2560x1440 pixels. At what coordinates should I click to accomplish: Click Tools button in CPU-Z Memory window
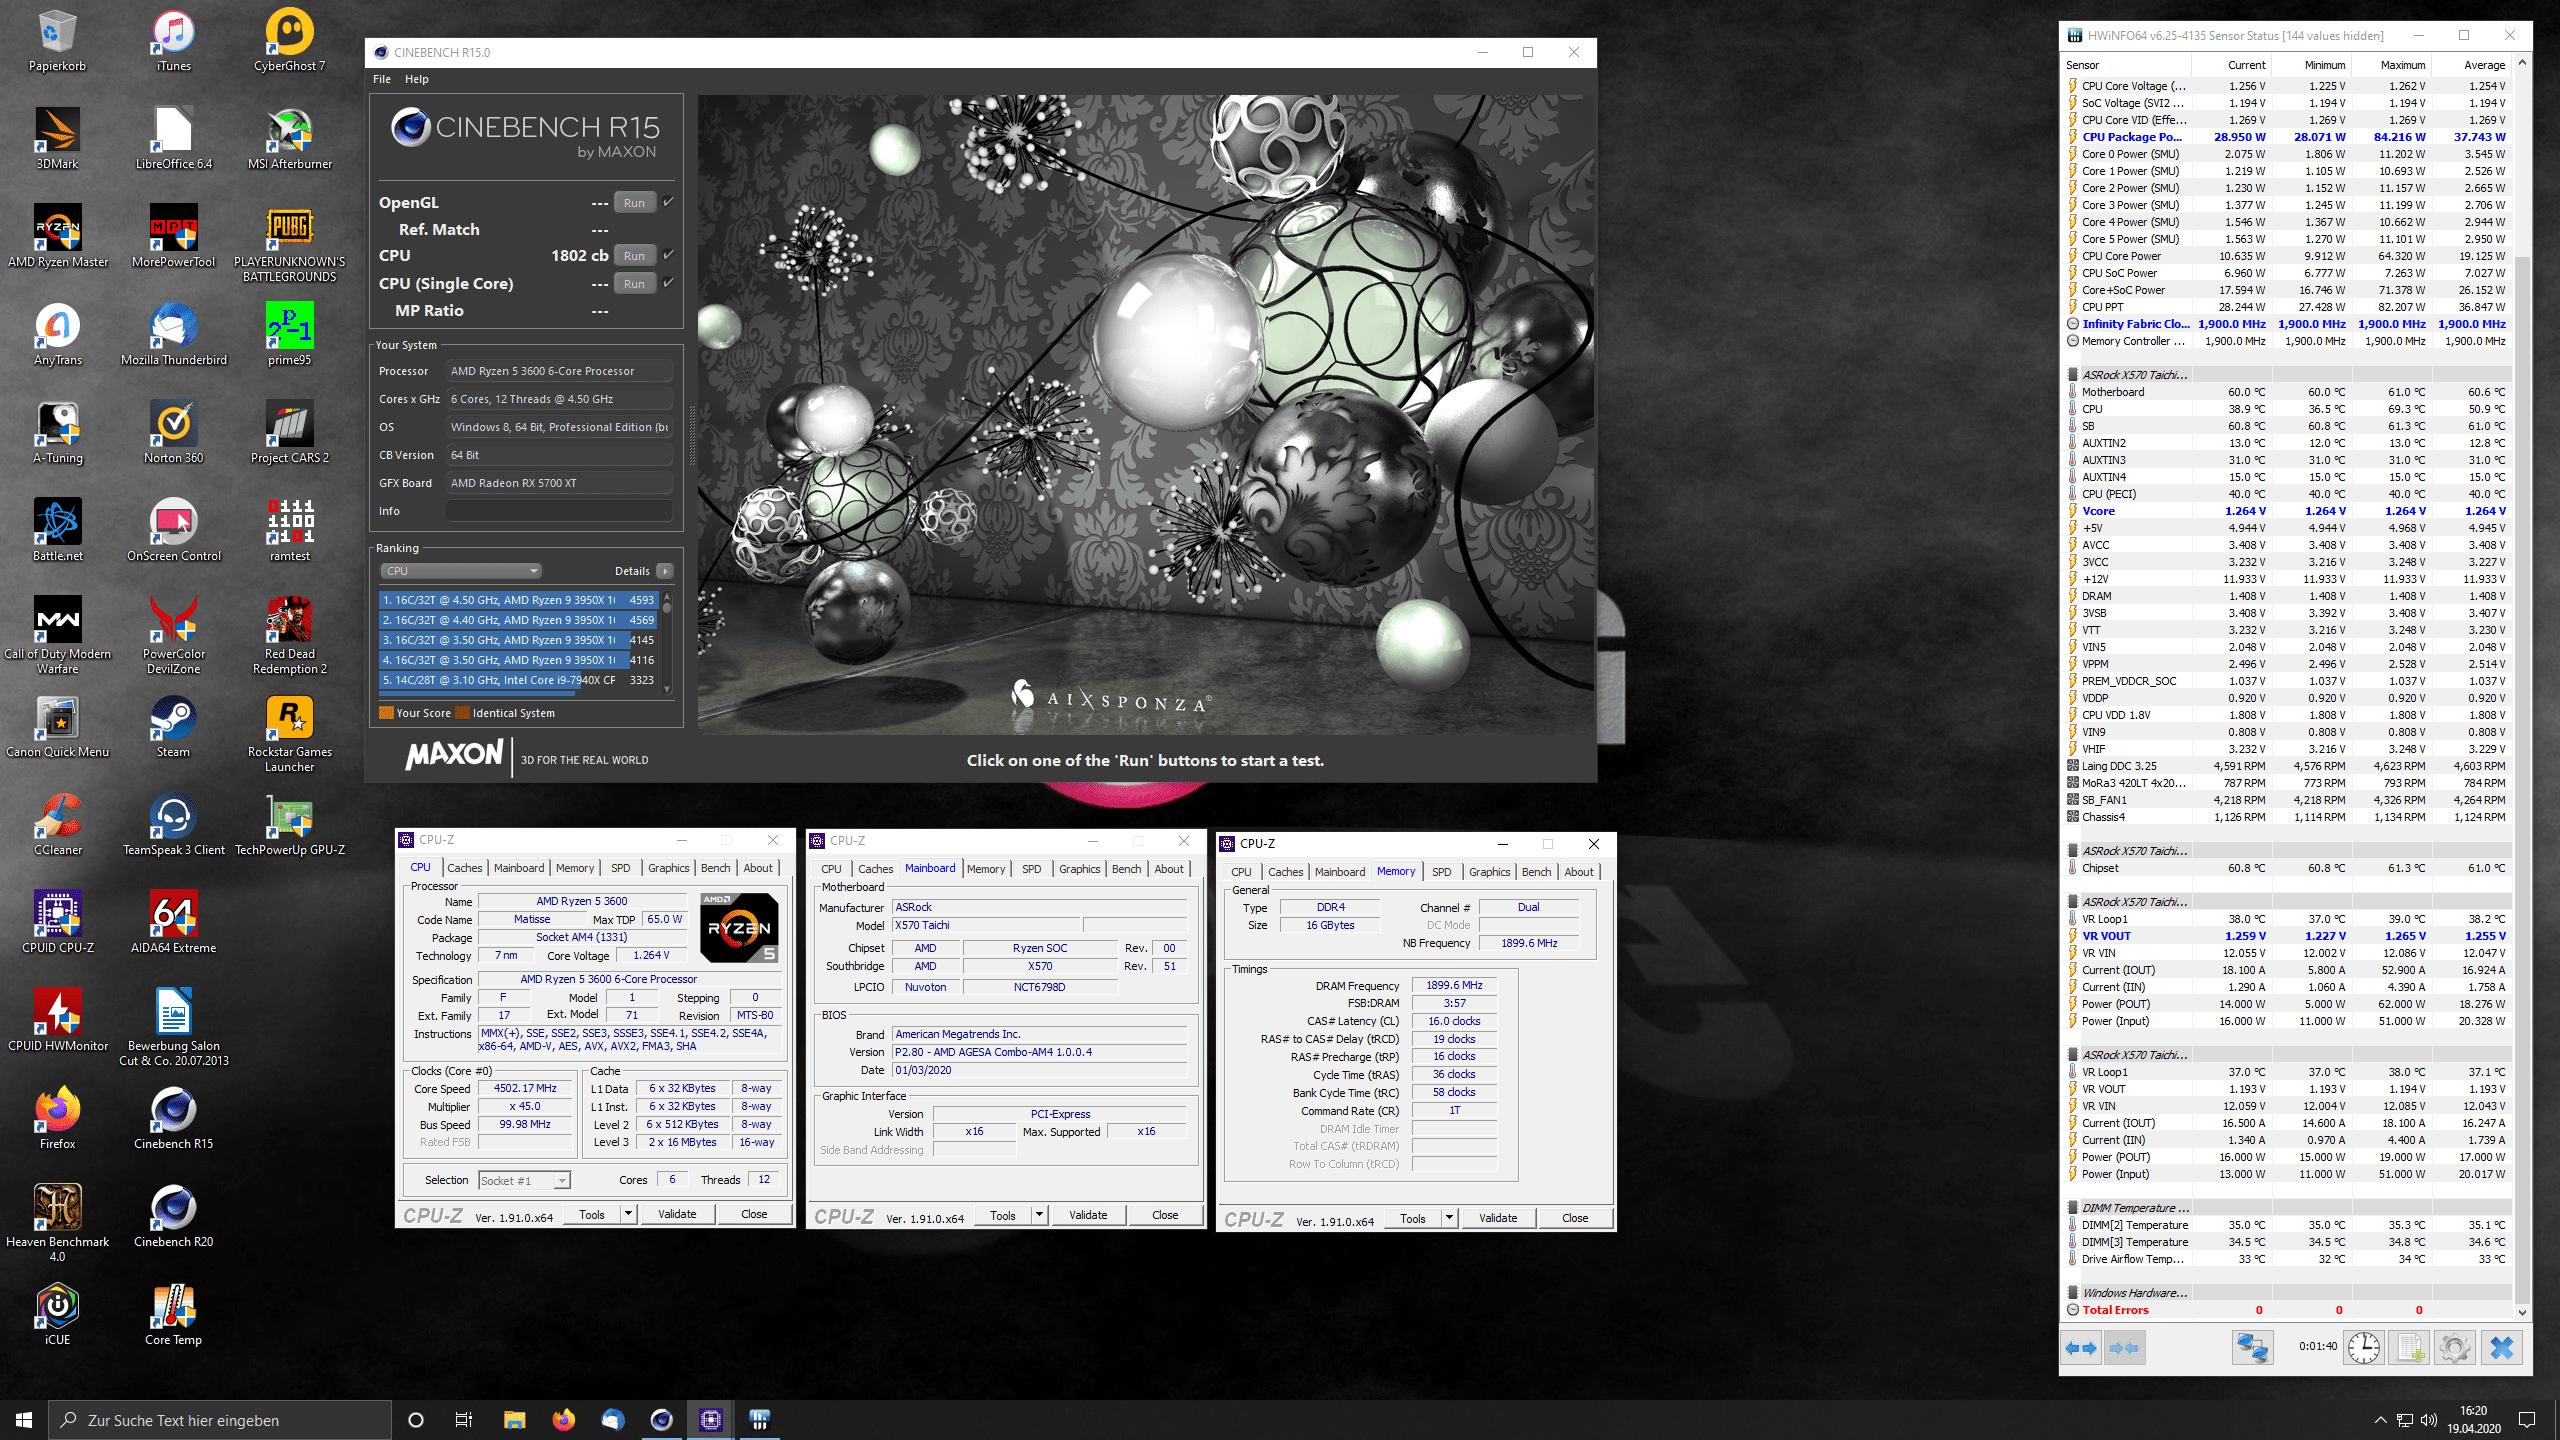pos(1413,1218)
